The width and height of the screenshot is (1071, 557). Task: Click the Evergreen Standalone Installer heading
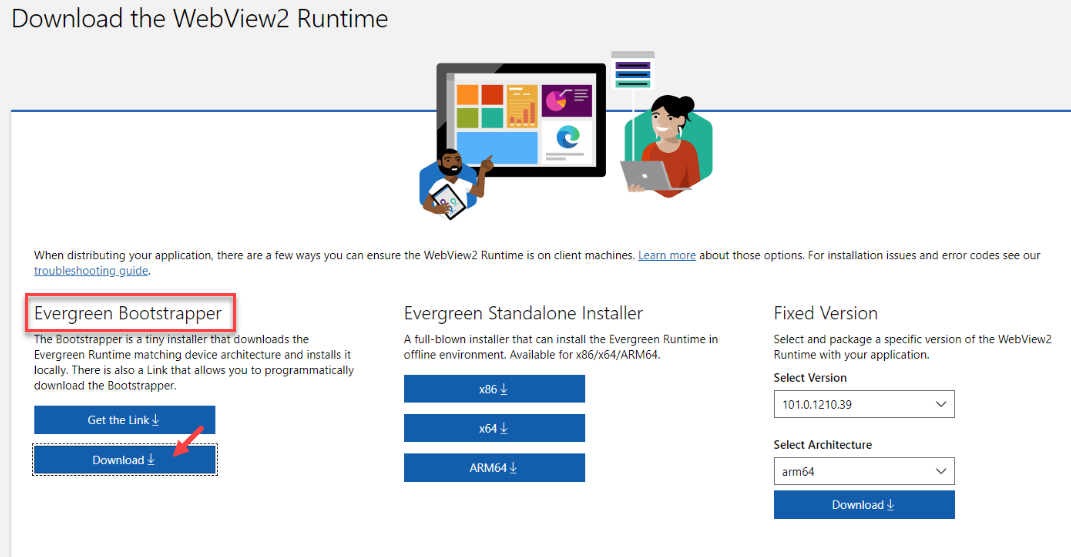point(523,314)
